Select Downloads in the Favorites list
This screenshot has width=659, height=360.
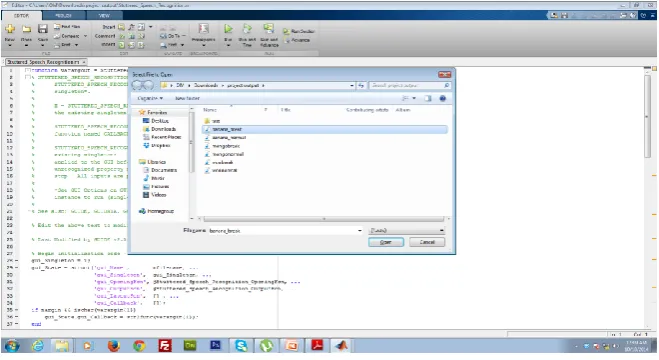159,129
